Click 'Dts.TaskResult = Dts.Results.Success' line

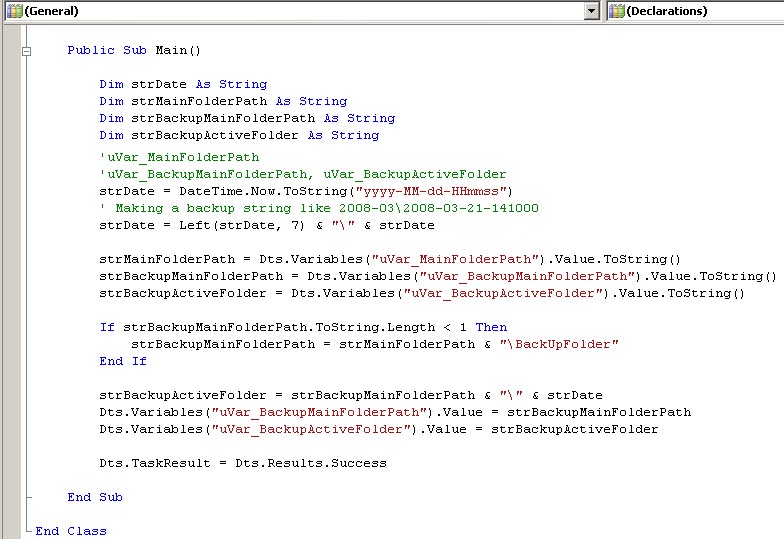pos(243,463)
